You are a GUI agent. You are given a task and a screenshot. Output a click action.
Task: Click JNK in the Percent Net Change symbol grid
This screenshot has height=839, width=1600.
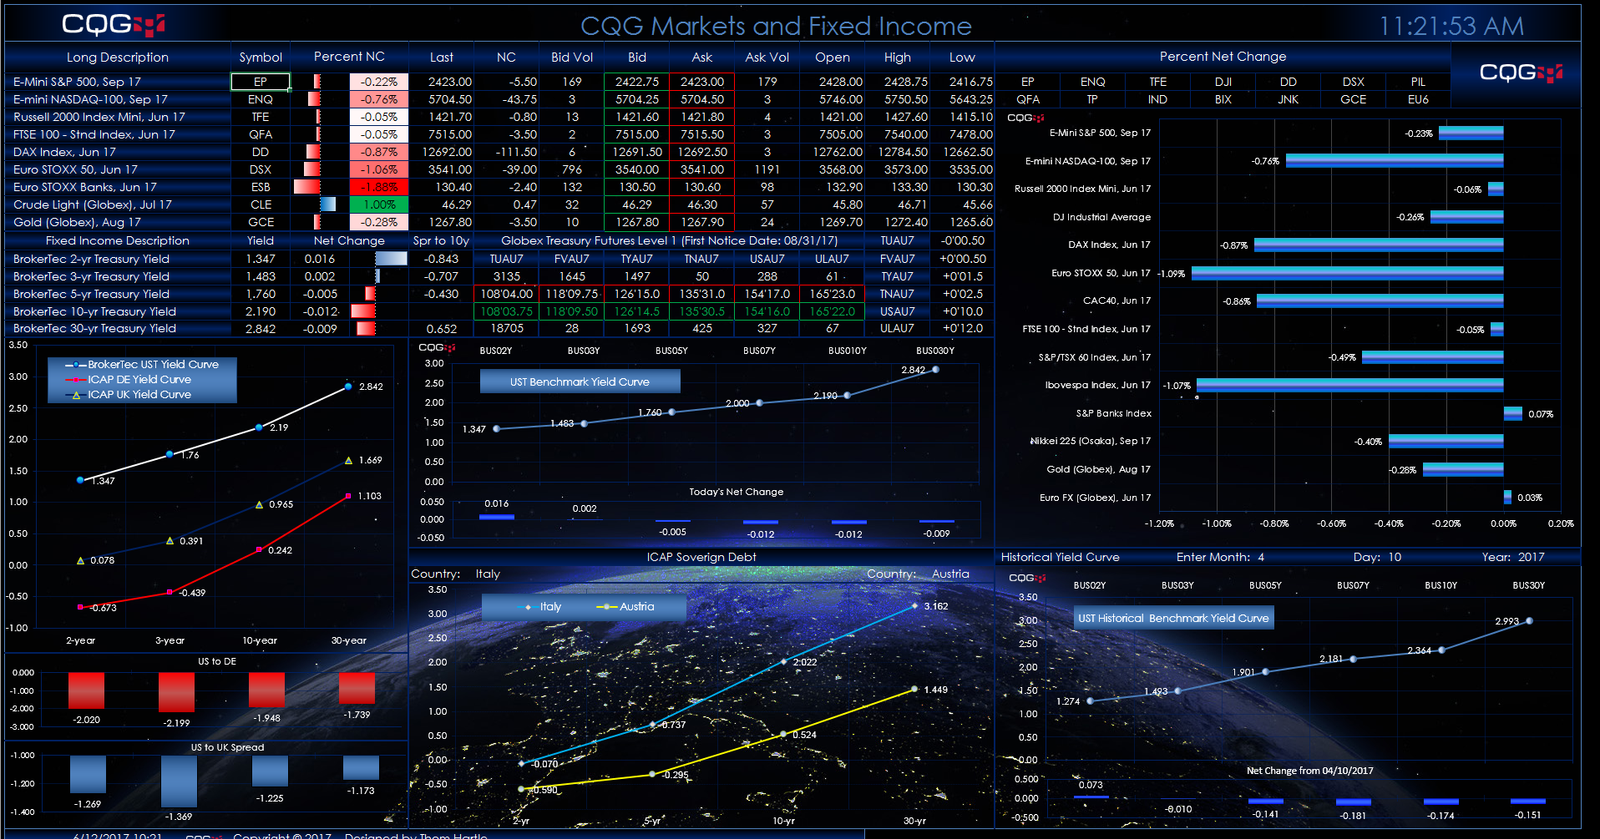coord(1288,99)
